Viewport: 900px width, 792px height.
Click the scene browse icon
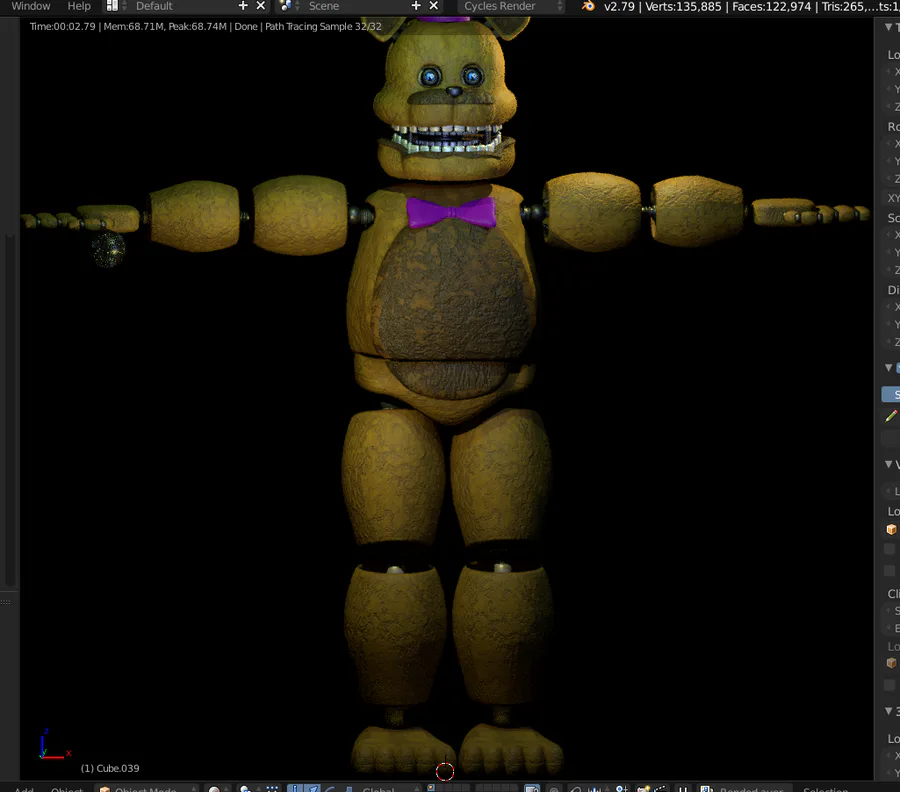click(286, 6)
